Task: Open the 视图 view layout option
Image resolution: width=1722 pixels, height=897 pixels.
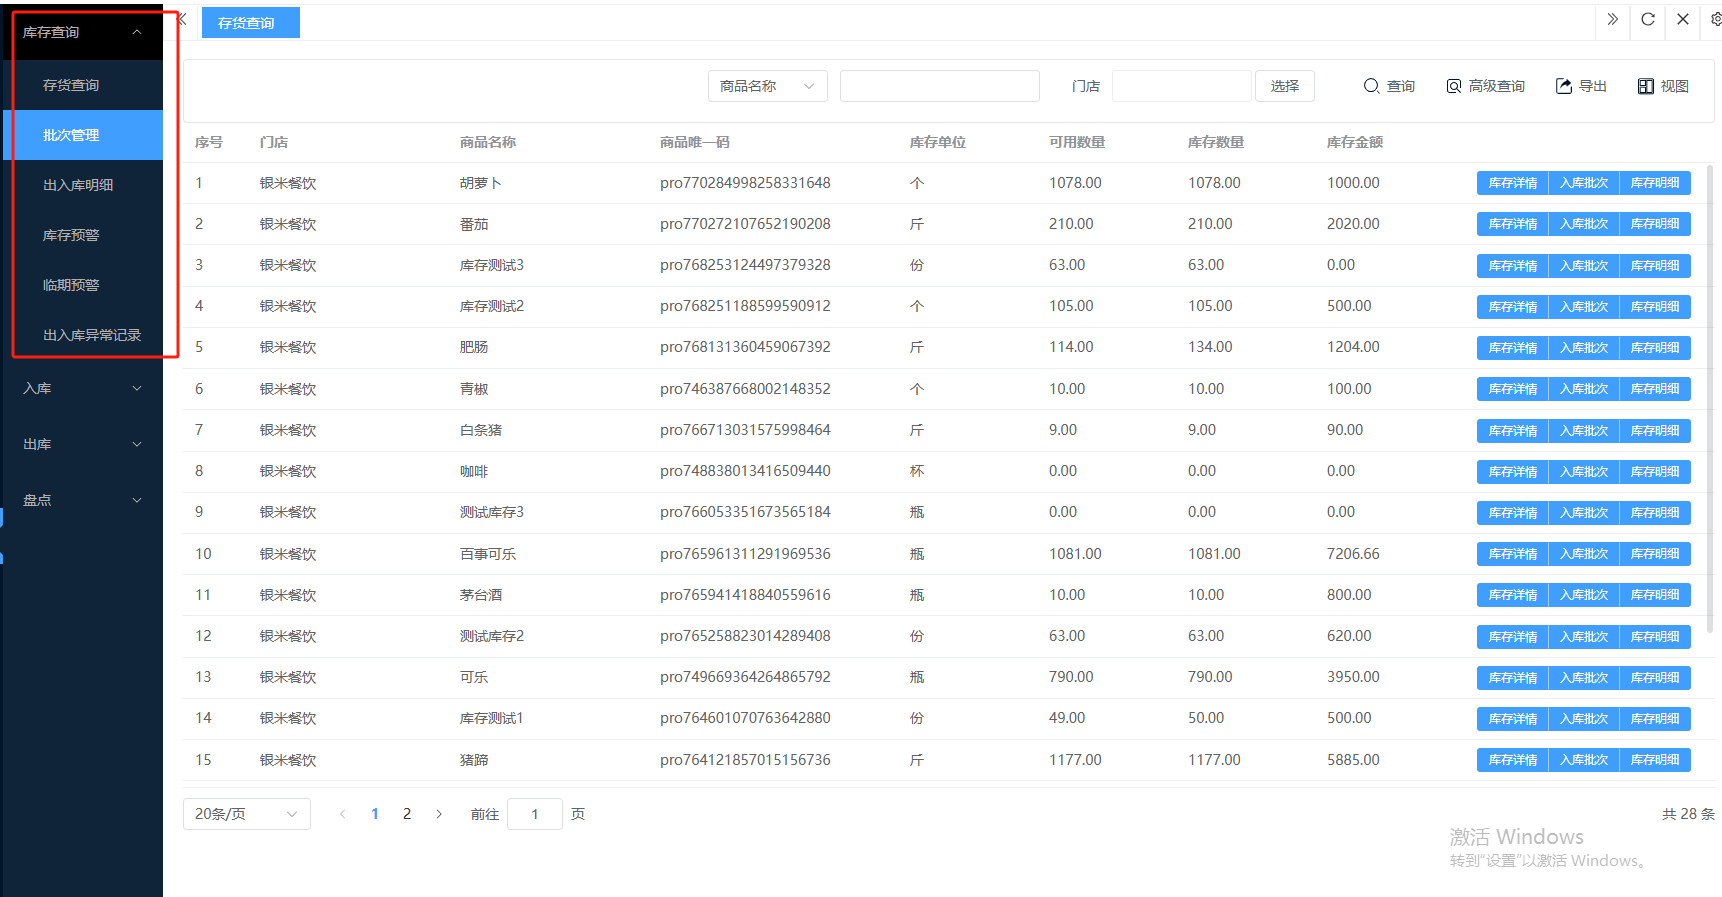Action: [1663, 86]
